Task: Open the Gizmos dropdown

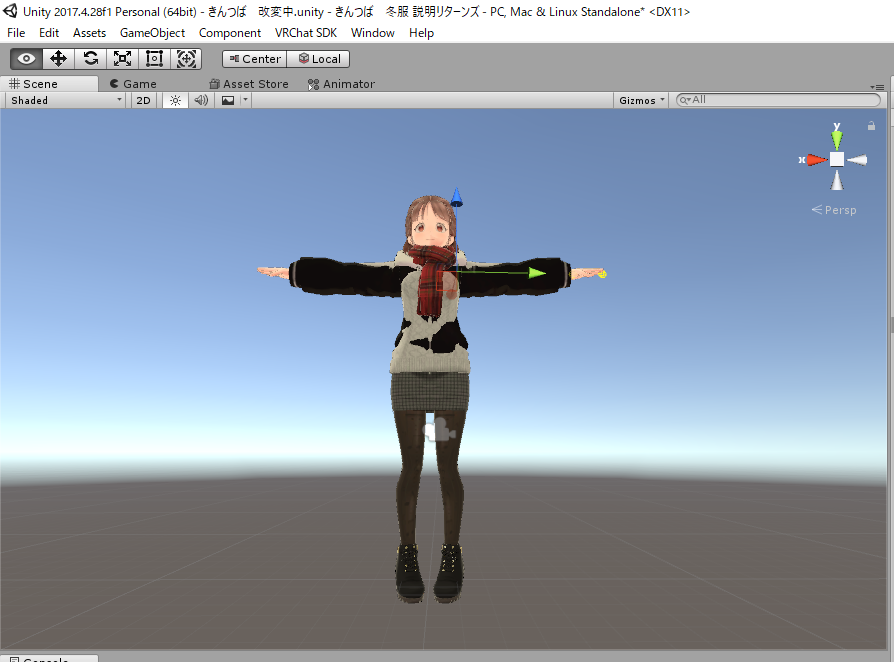Action: (641, 100)
